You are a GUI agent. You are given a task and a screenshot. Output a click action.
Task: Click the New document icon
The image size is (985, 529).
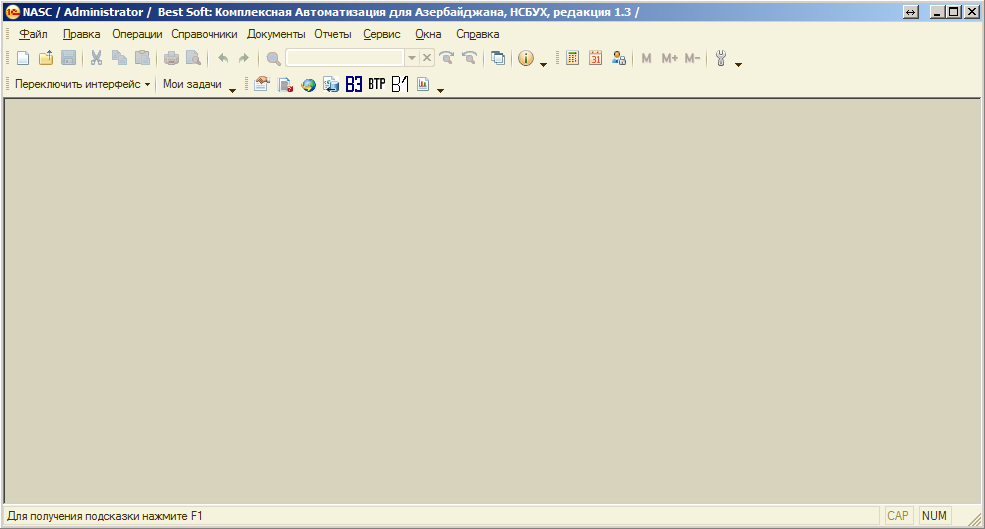23,59
